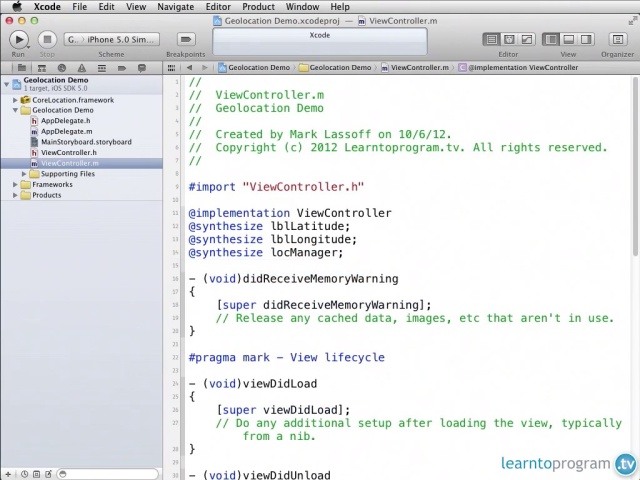Open the Navigate menu

(x=176, y=7)
